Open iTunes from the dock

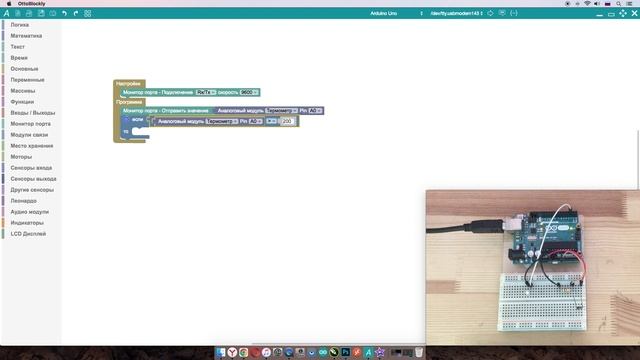click(x=266, y=353)
